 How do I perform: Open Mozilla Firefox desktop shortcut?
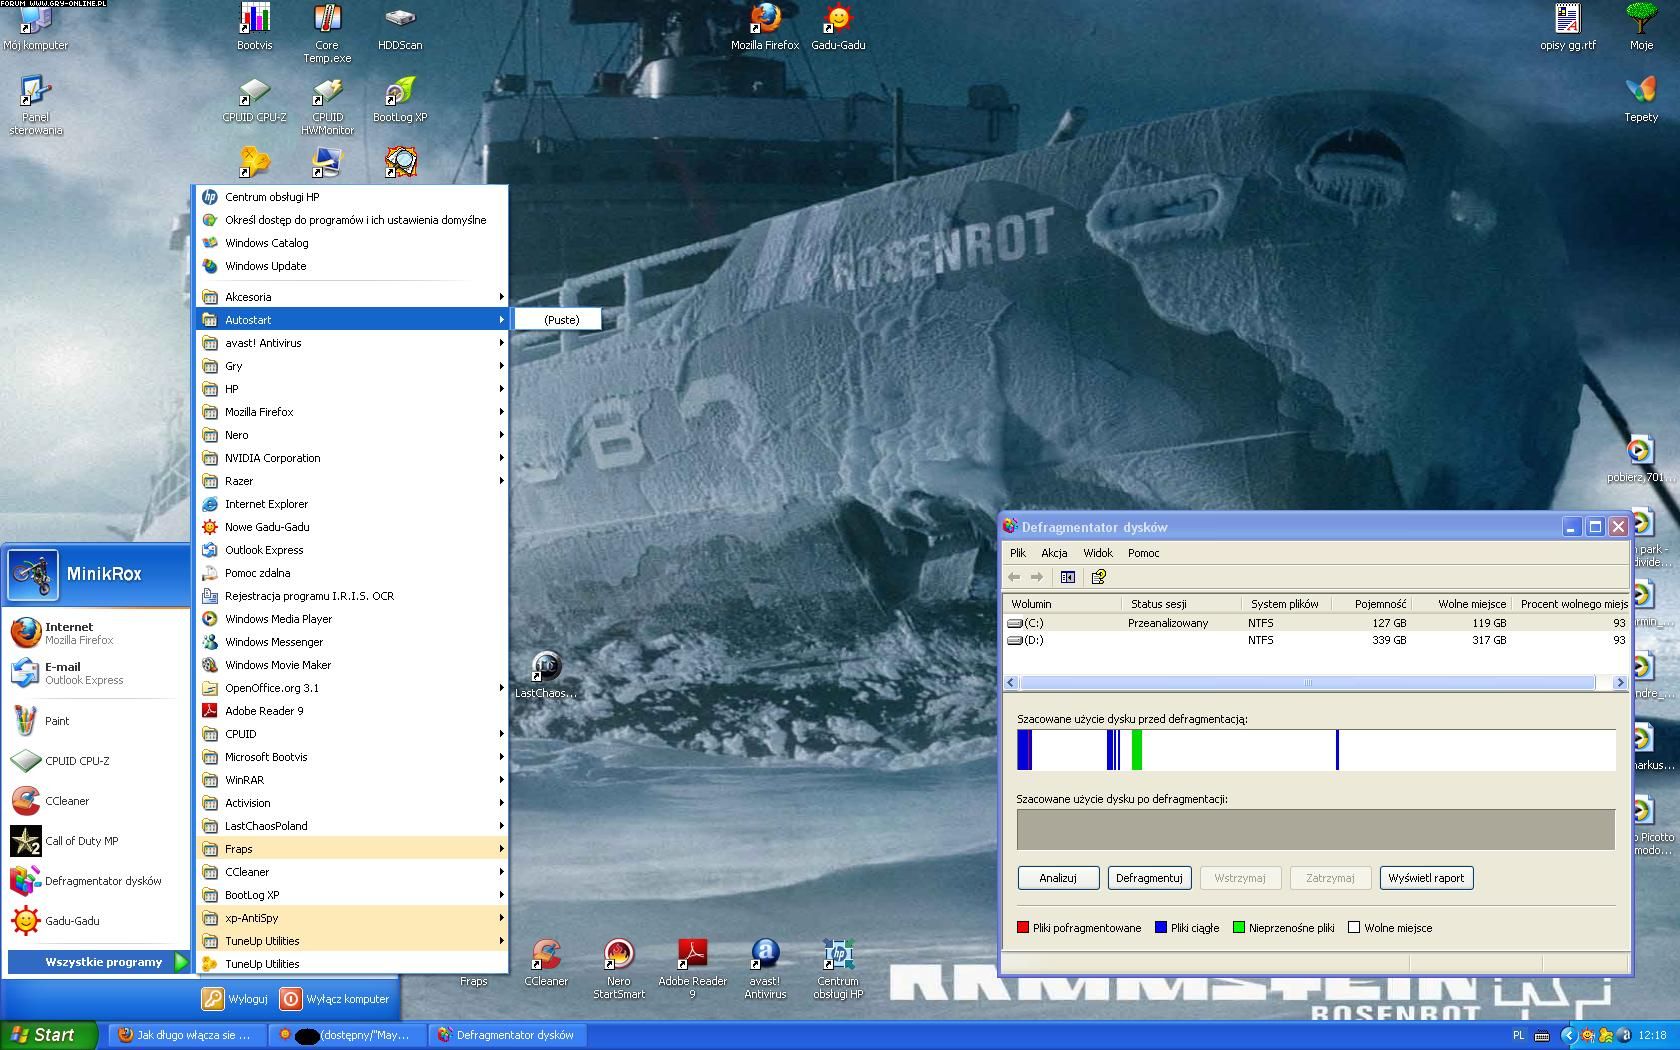[765, 26]
